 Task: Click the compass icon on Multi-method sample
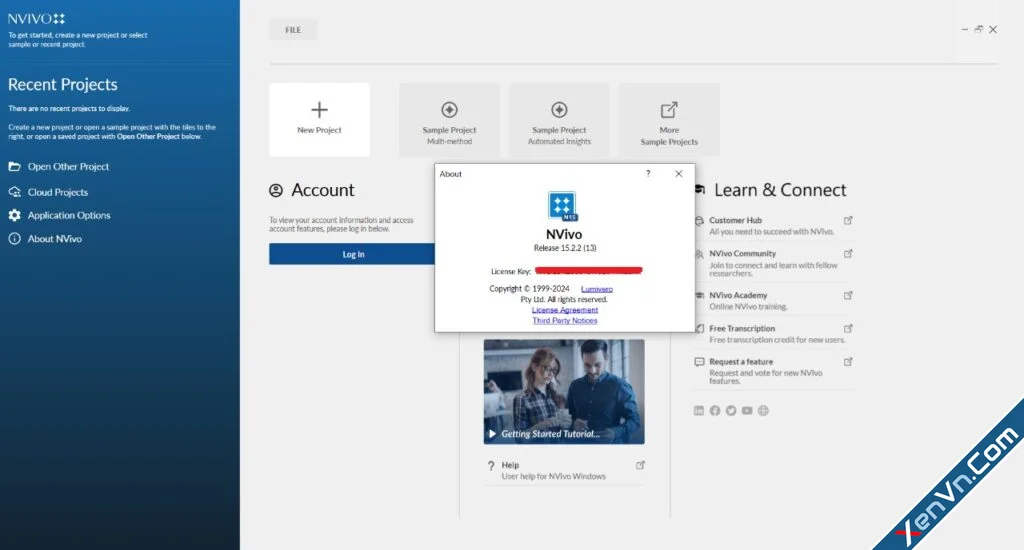pyautogui.click(x=449, y=110)
